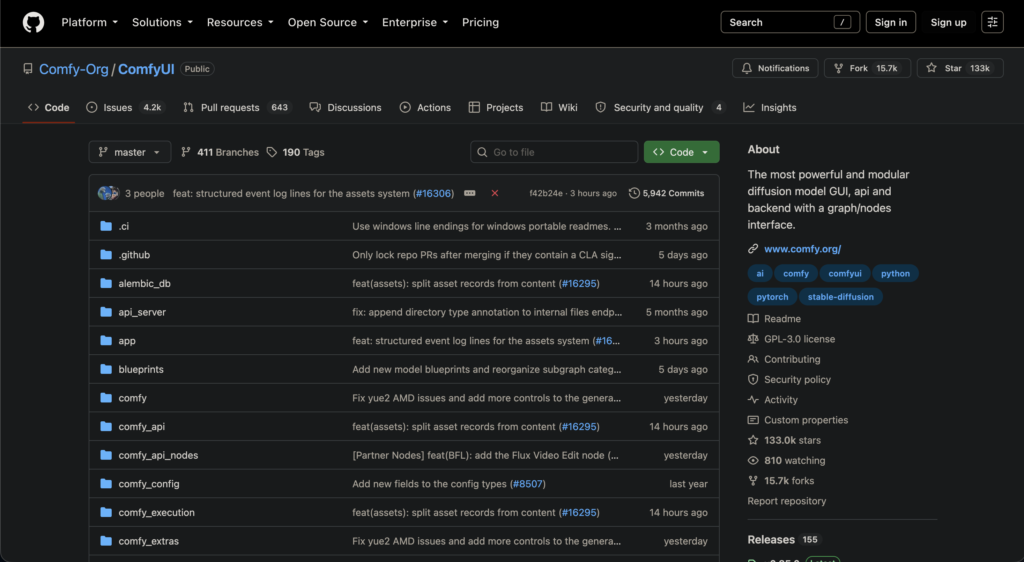
Task: Open the comfy_execution folder name
Action: (x=157, y=512)
